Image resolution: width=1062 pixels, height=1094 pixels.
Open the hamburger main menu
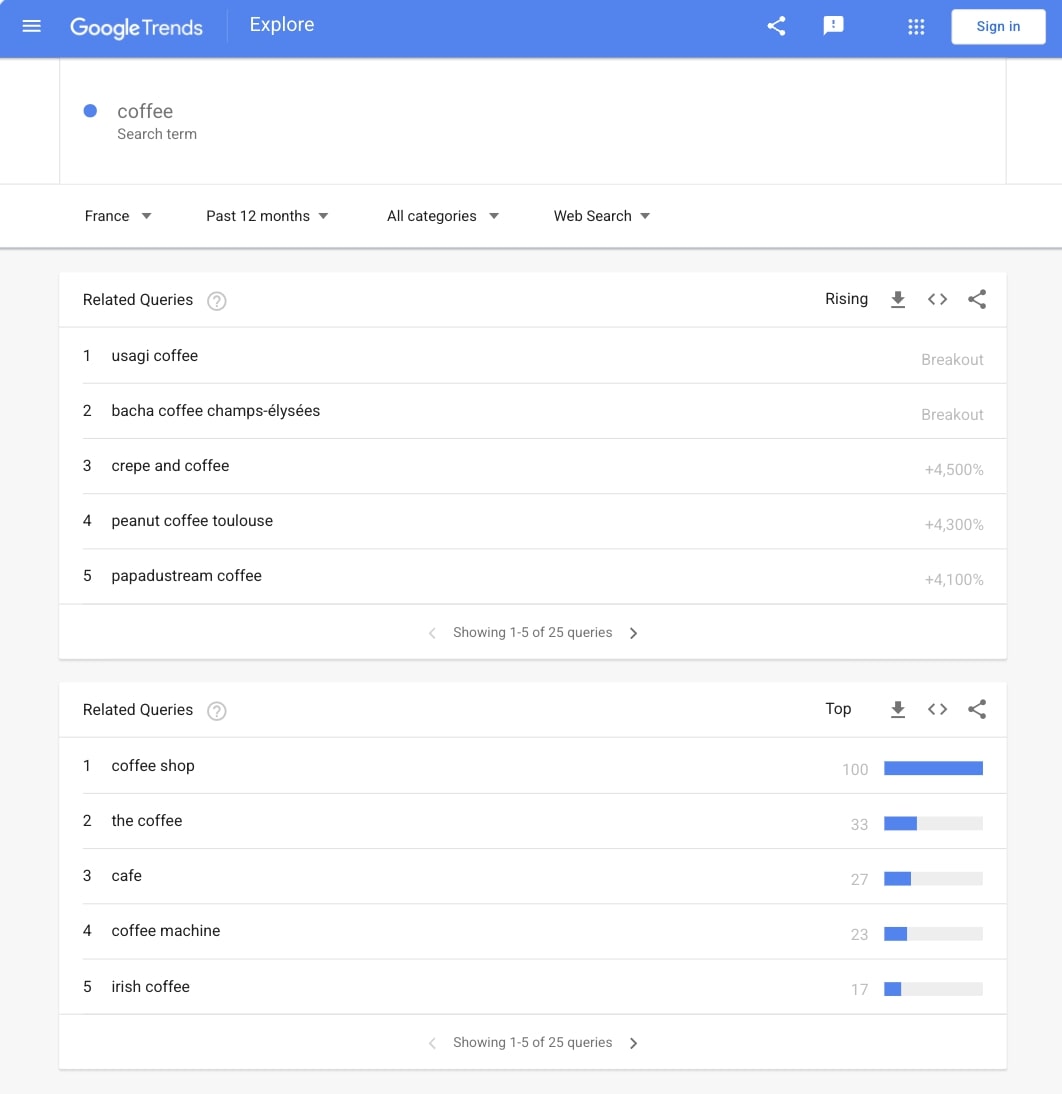(31, 26)
